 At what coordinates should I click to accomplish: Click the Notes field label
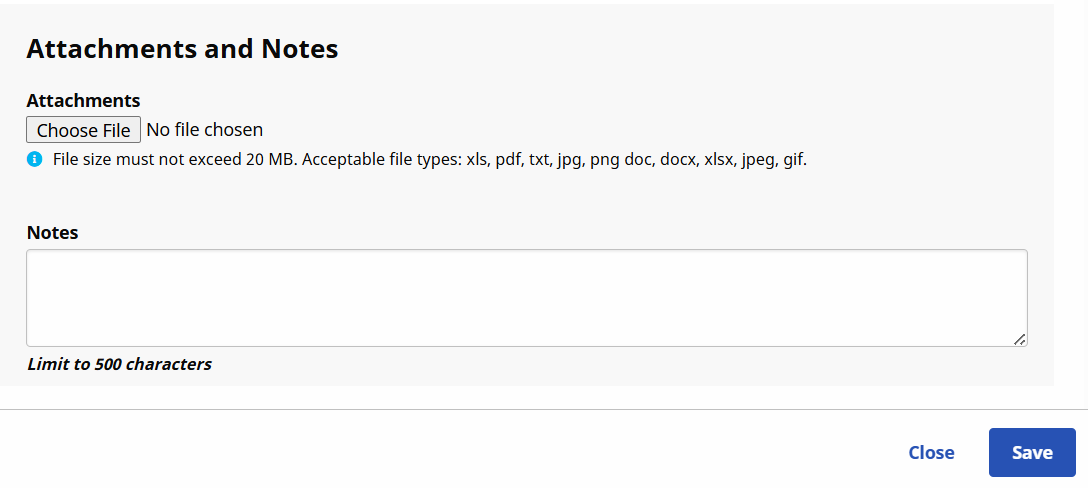pos(52,232)
